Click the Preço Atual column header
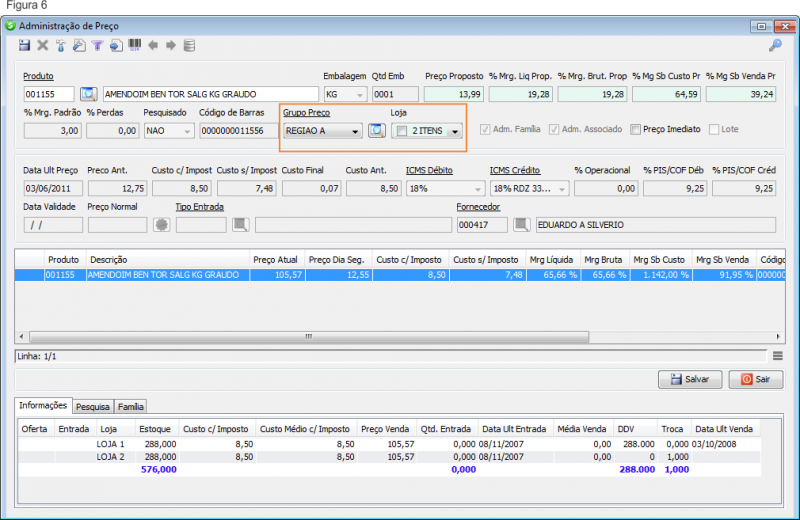Screen dimensions: 800x520 coord(276,260)
